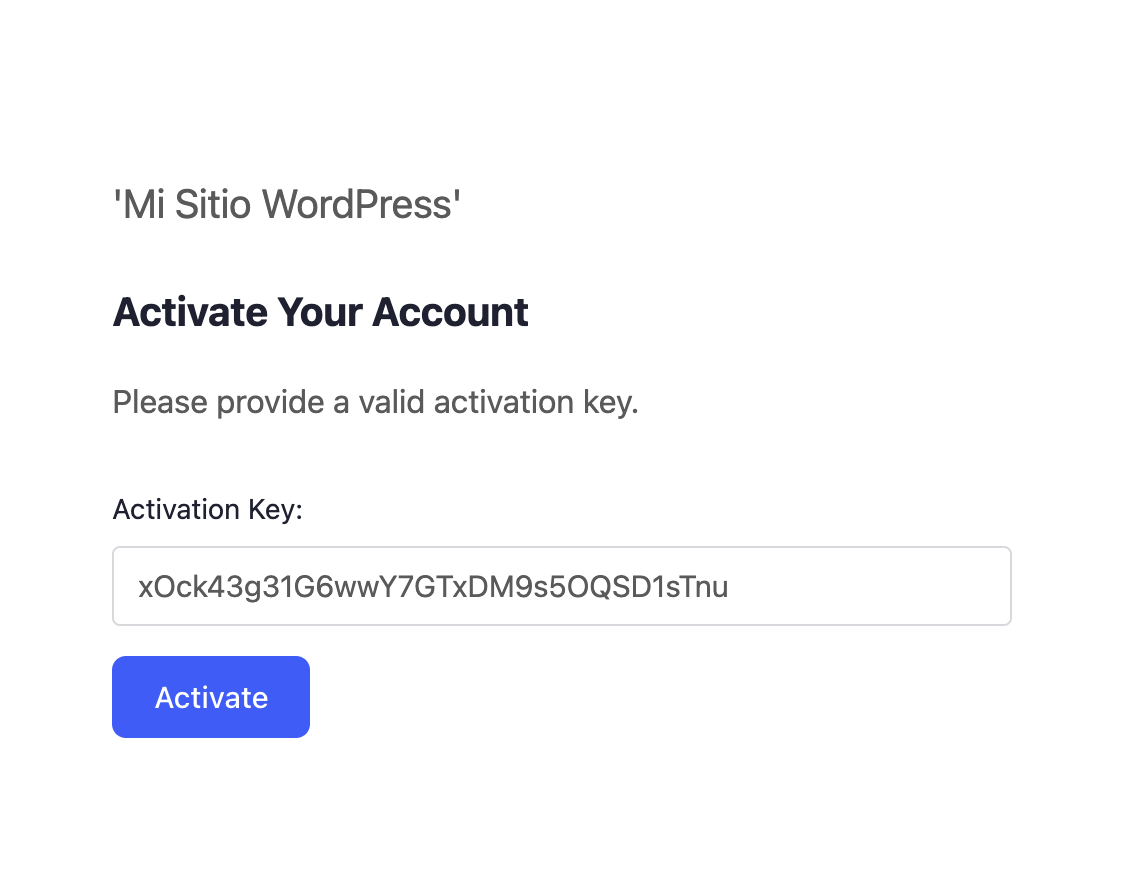Click the text box containing xOck43g31G6 key
1148x896 pixels.
(x=561, y=586)
